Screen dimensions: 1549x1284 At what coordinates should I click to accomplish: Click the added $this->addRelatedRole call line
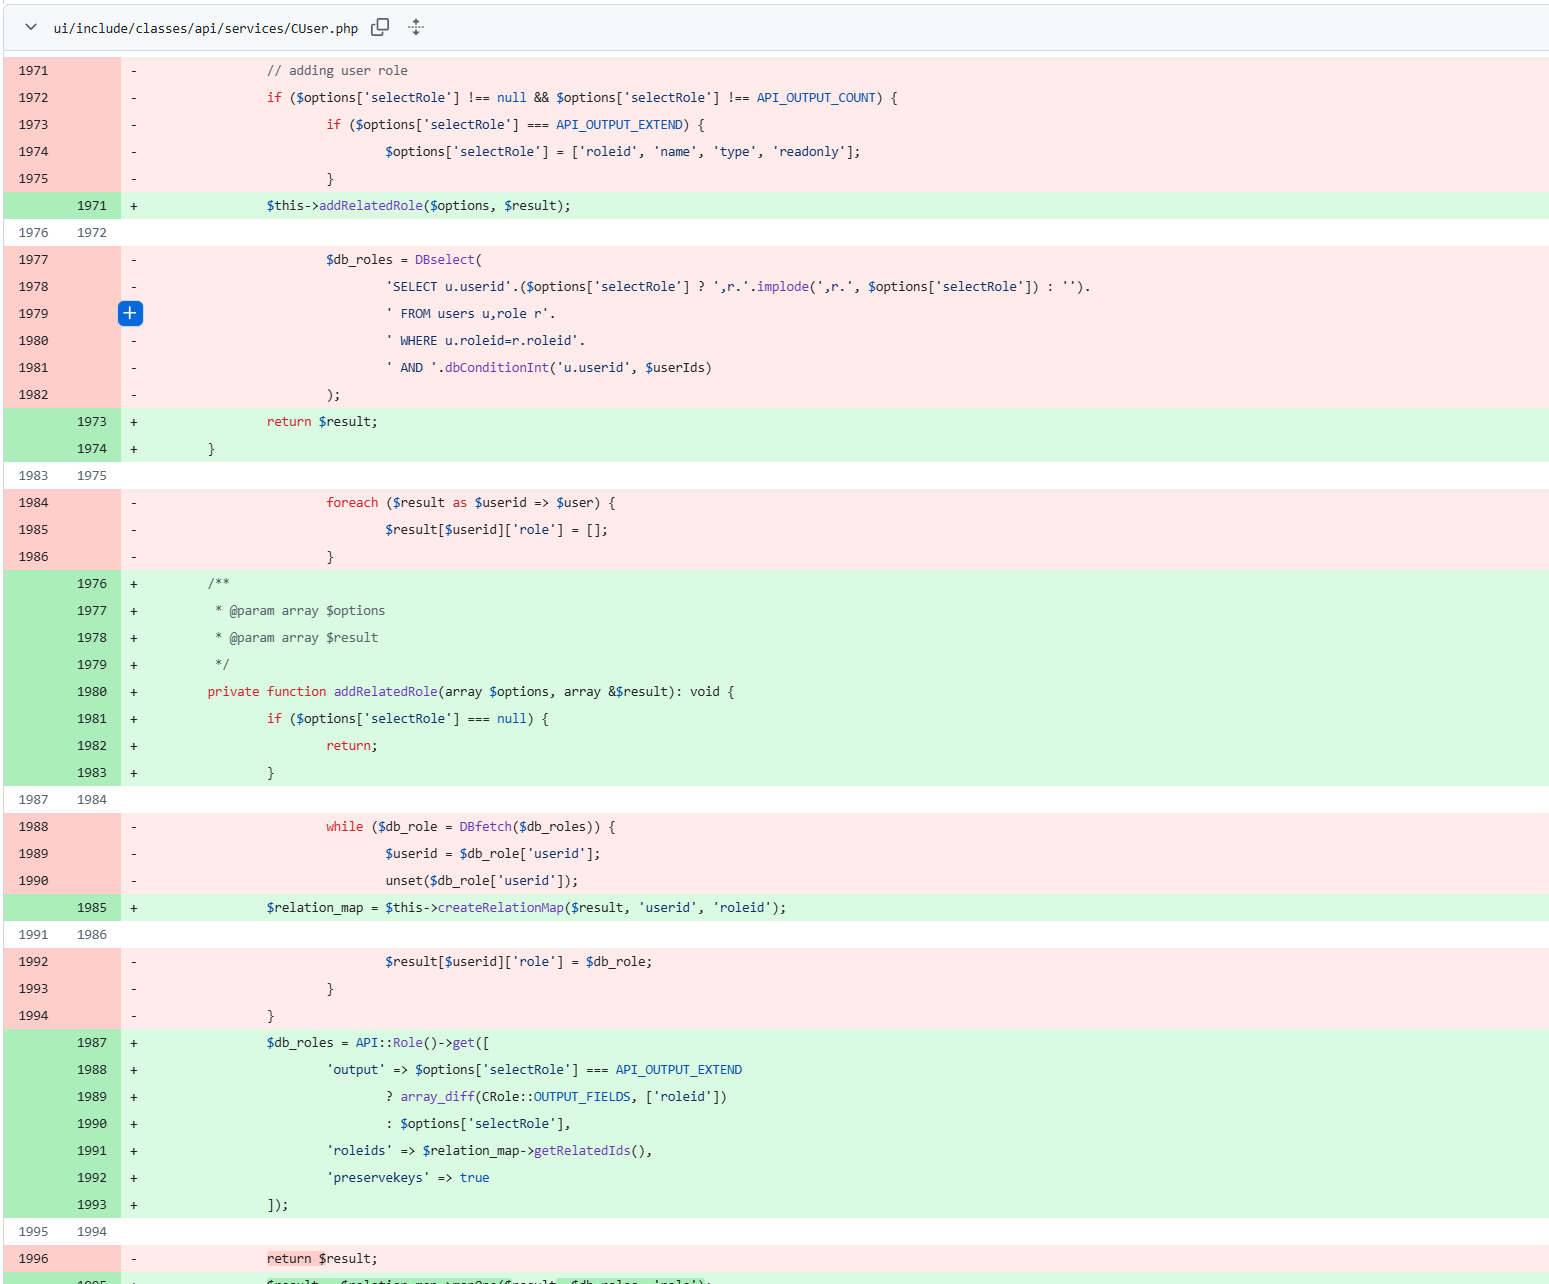coord(418,206)
